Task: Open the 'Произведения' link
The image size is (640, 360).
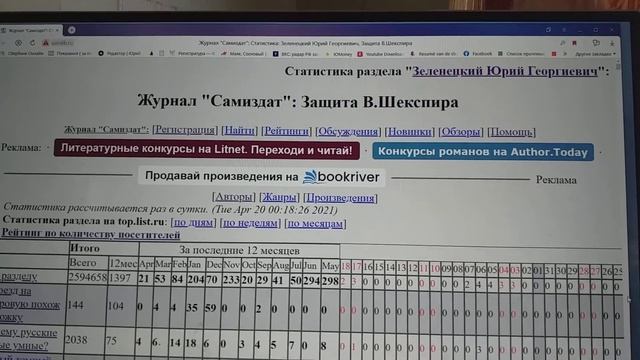Action: [x=340, y=198]
